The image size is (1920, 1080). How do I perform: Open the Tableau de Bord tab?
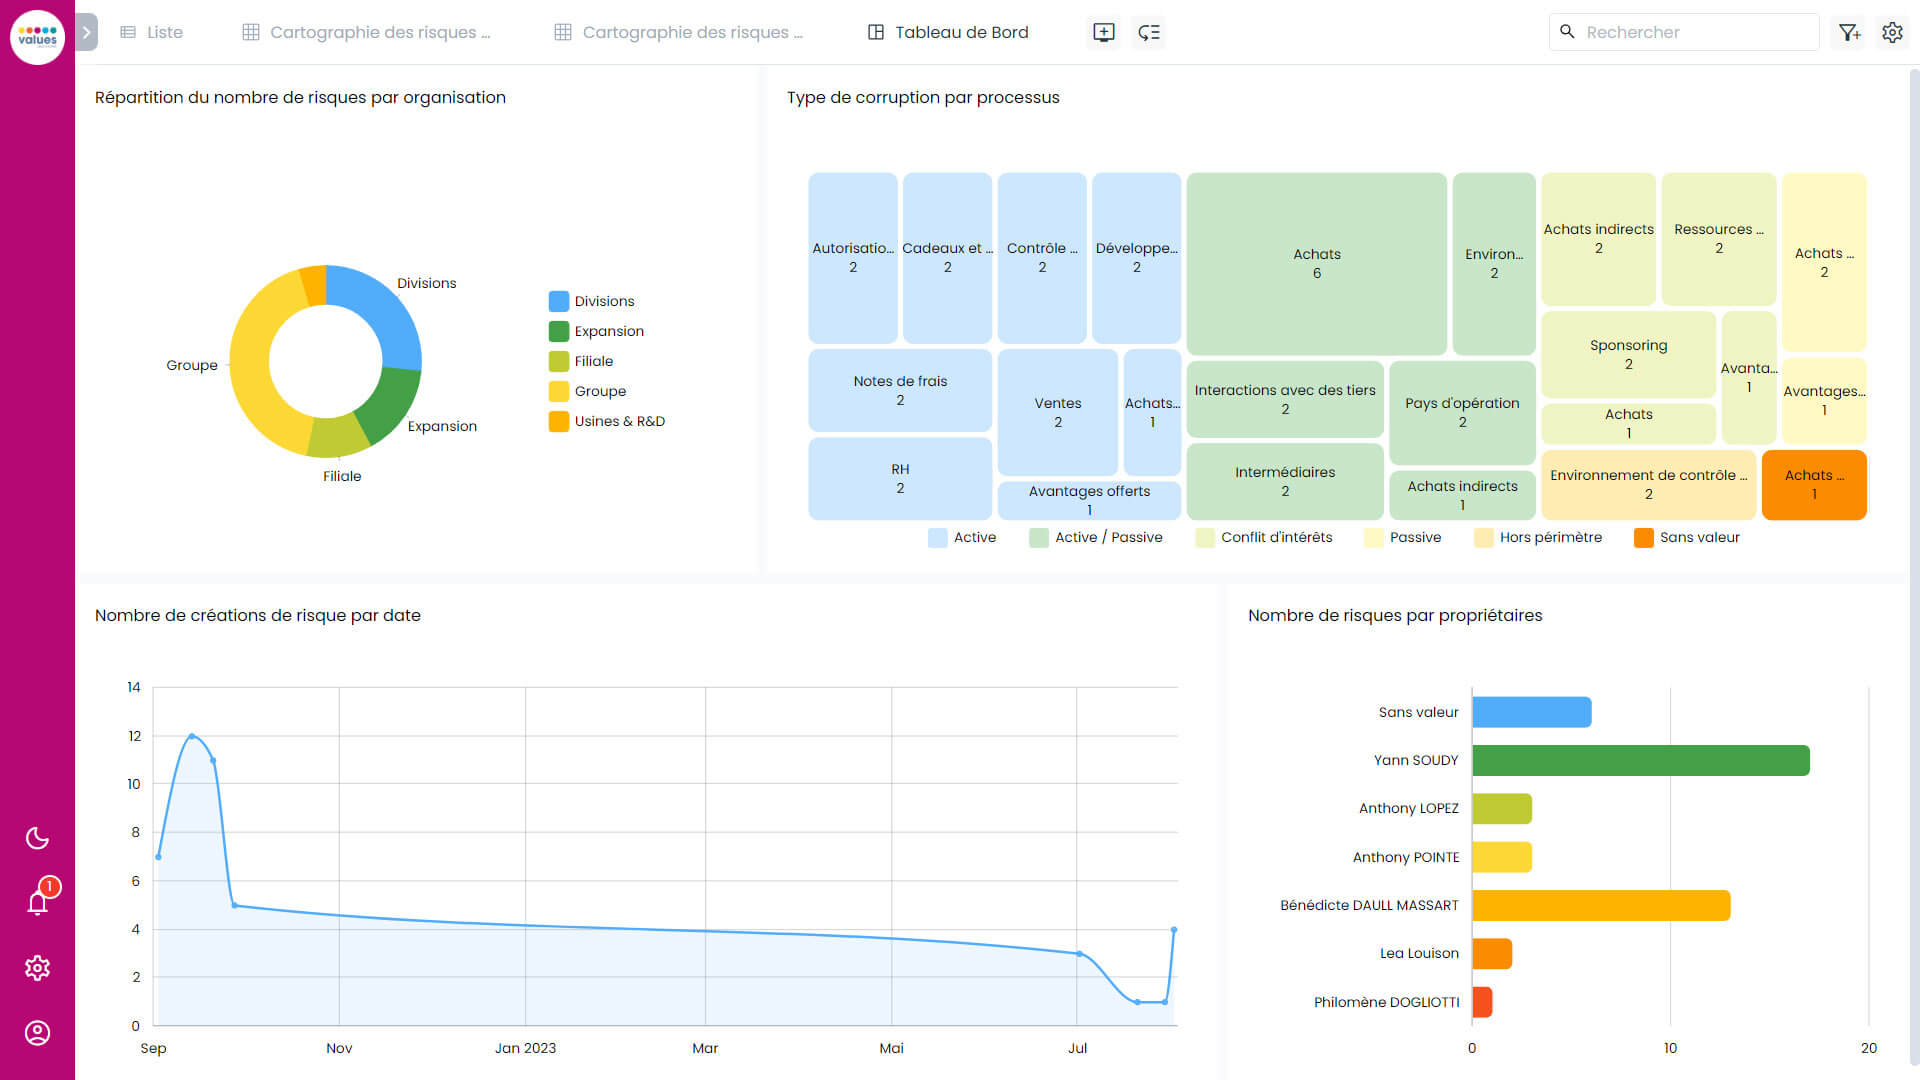coord(946,32)
